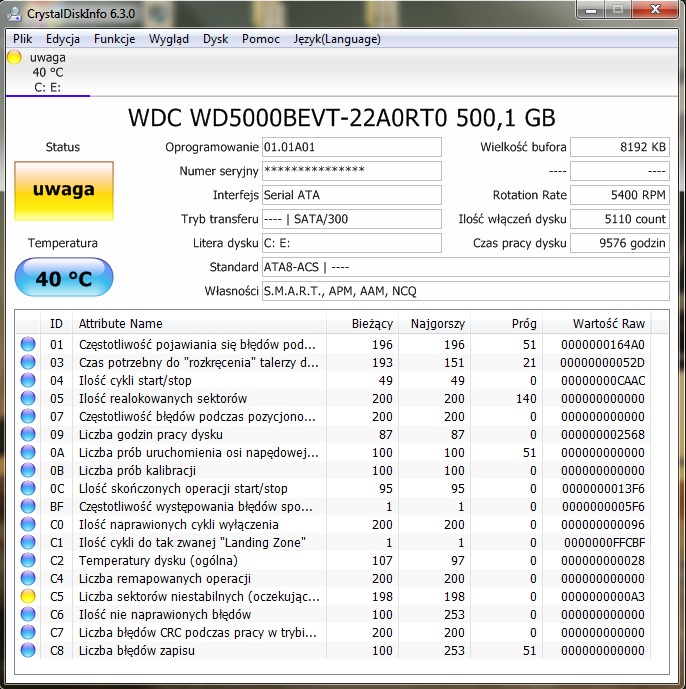Open the Funkcje menu
This screenshot has width=686, height=689.
click(114, 39)
